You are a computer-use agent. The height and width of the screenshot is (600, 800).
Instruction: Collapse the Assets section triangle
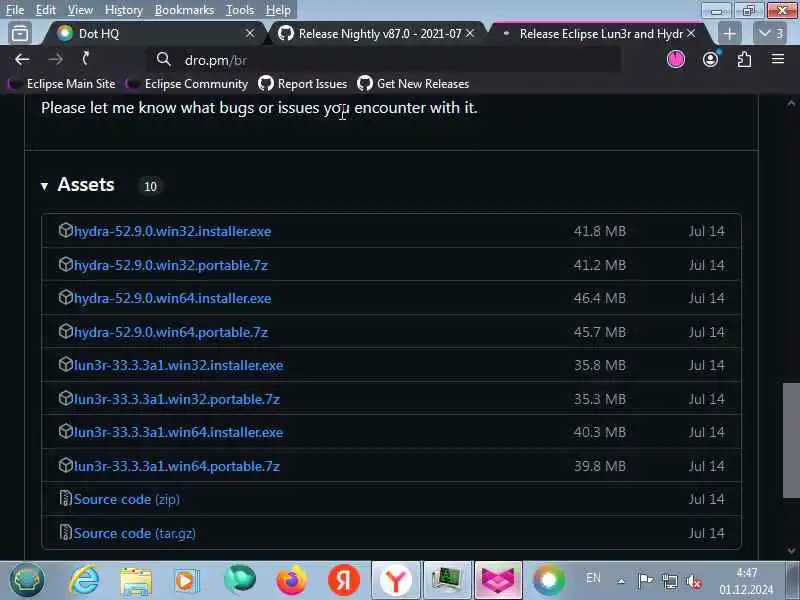click(44, 186)
